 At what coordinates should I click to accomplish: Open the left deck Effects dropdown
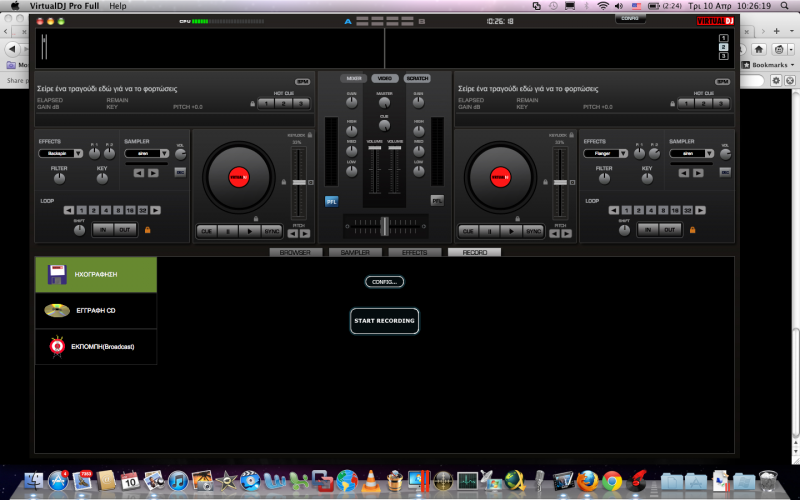tap(61, 153)
